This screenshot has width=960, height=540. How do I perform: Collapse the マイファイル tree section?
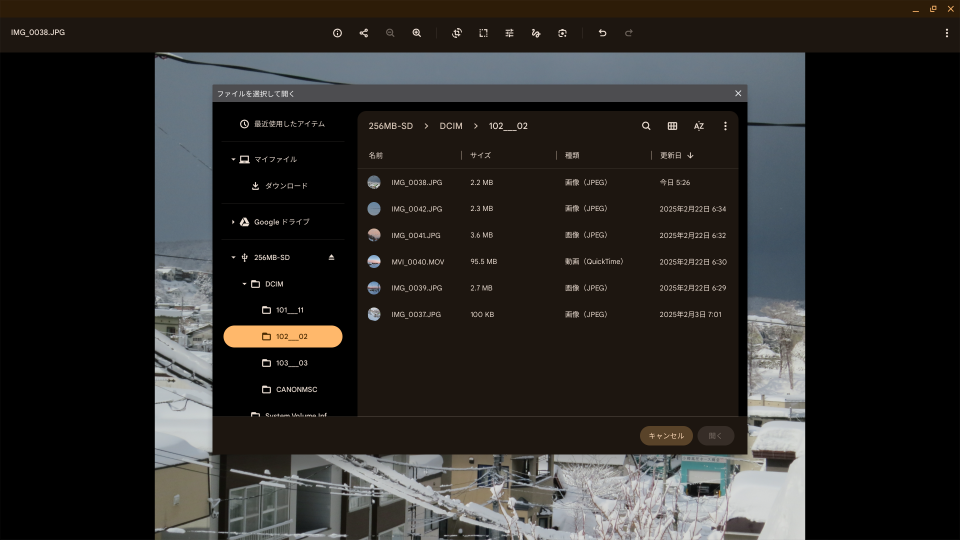click(x=233, y=159)
